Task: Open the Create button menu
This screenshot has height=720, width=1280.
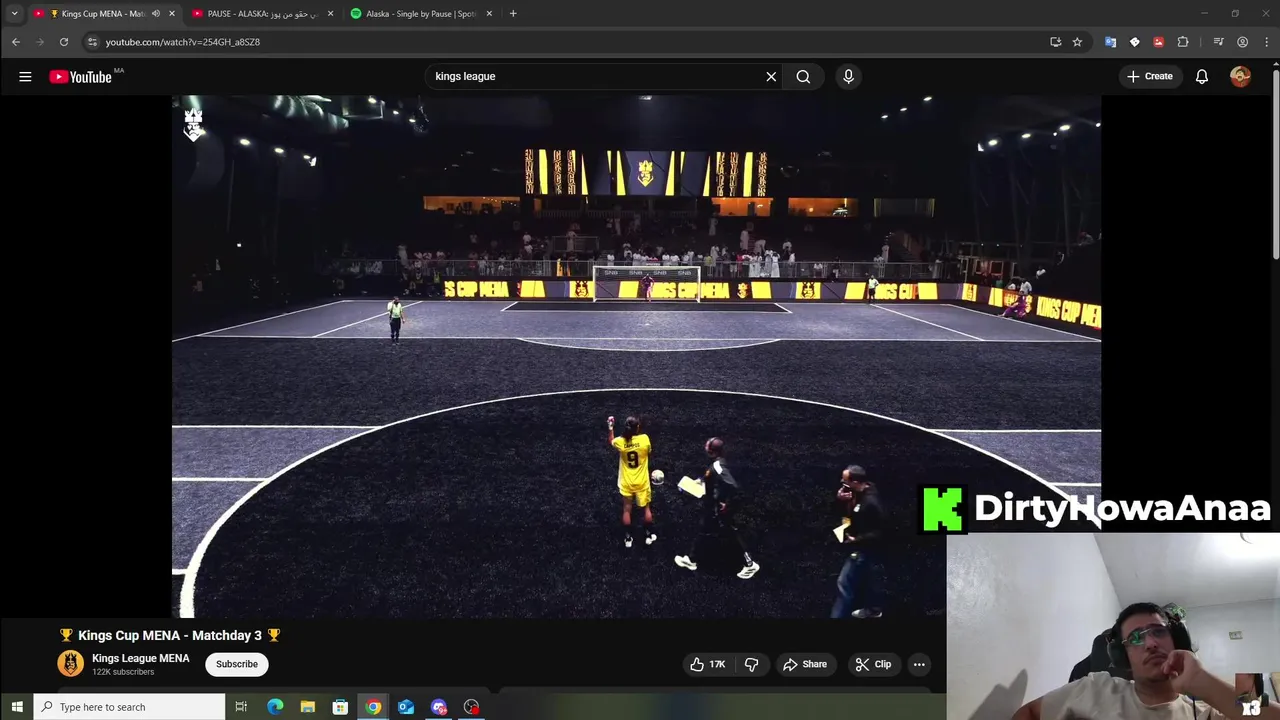Action: point(1150,76)
